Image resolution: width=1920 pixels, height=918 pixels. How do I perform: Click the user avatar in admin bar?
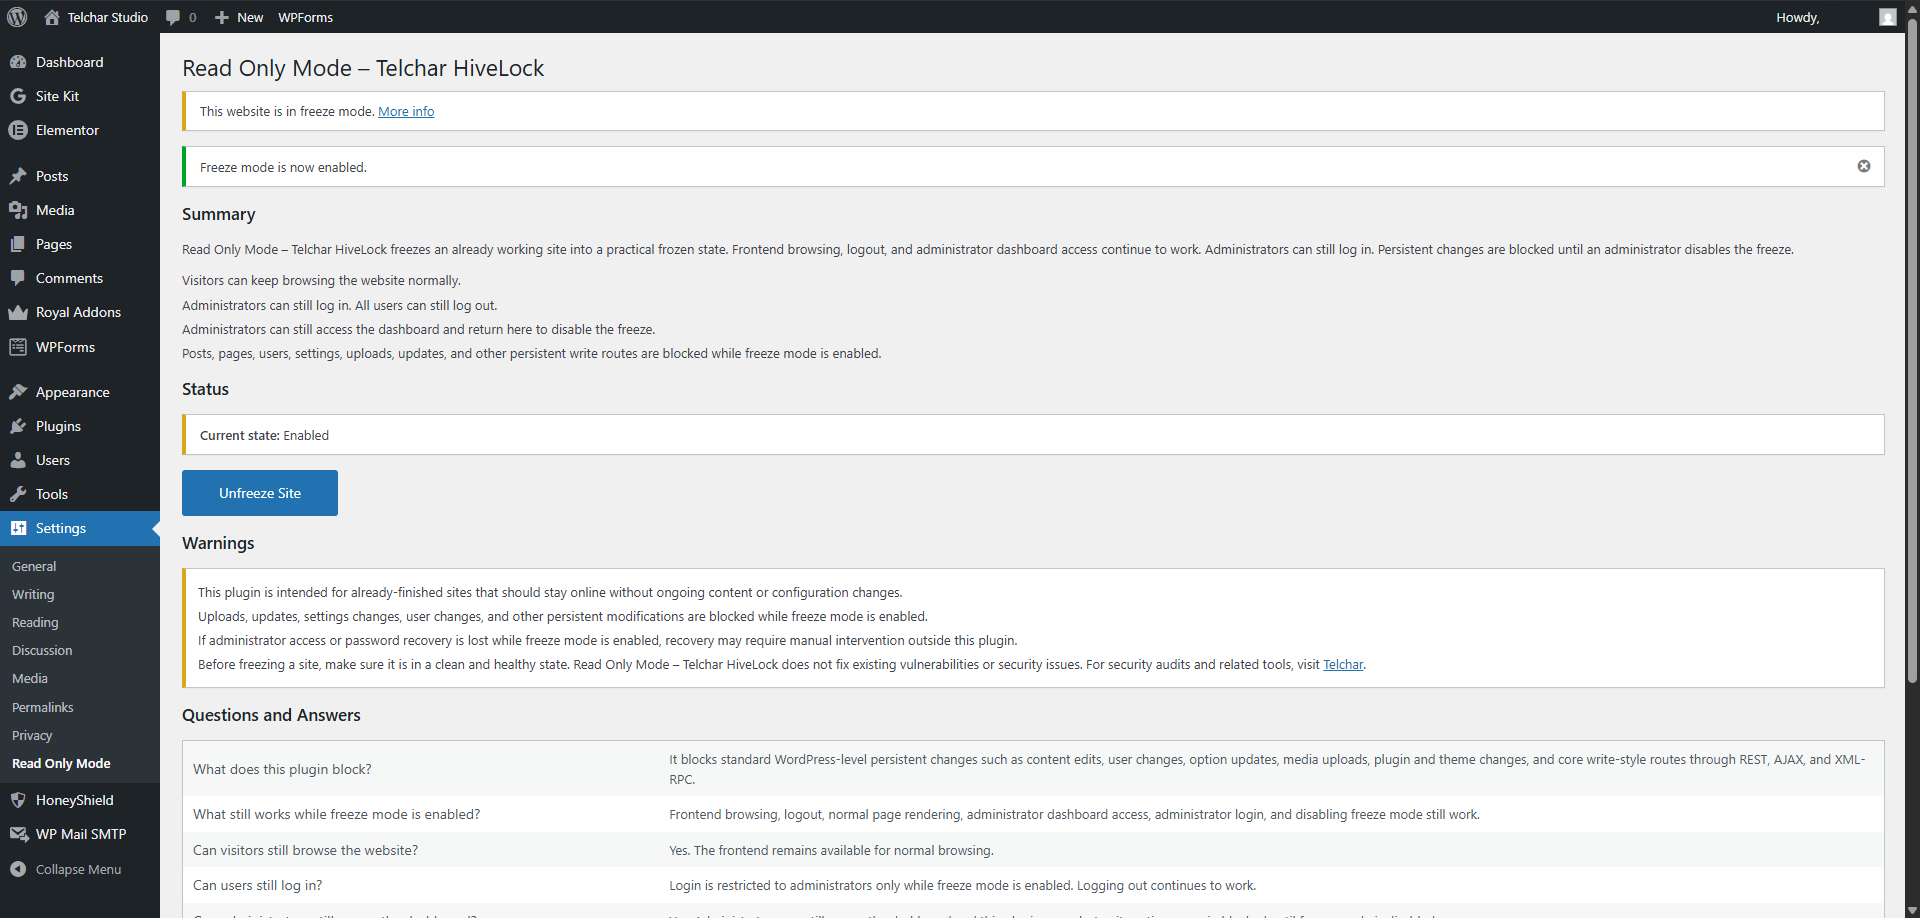tap(1888, 17)
